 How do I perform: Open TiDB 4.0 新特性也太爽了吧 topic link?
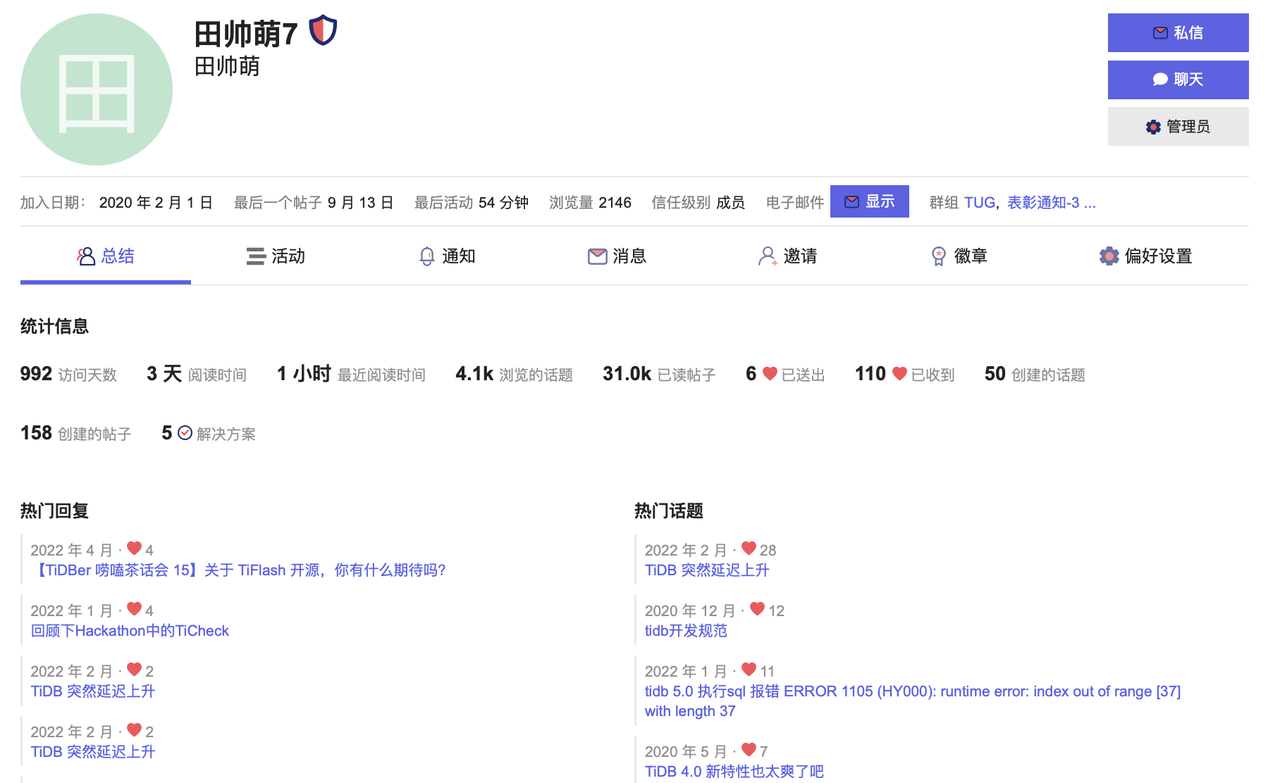734,772
